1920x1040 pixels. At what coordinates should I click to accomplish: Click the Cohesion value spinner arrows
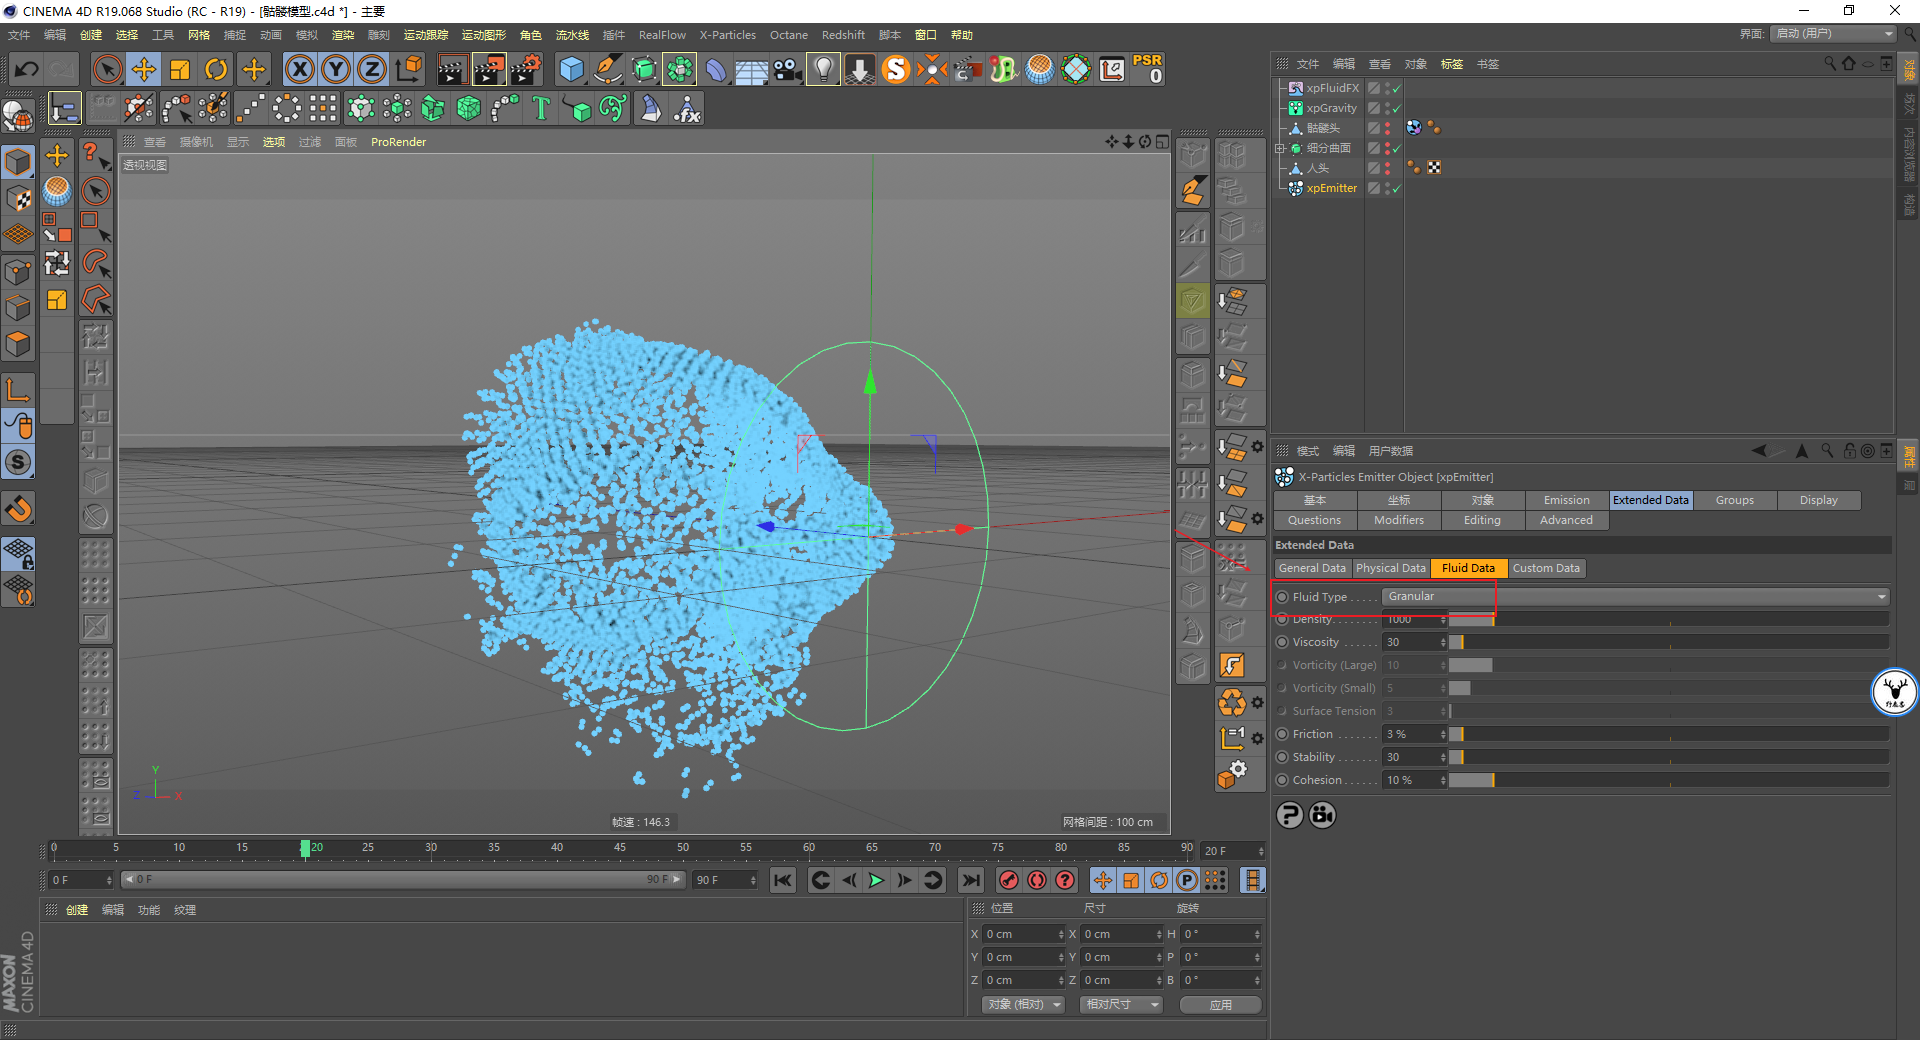1443,780
